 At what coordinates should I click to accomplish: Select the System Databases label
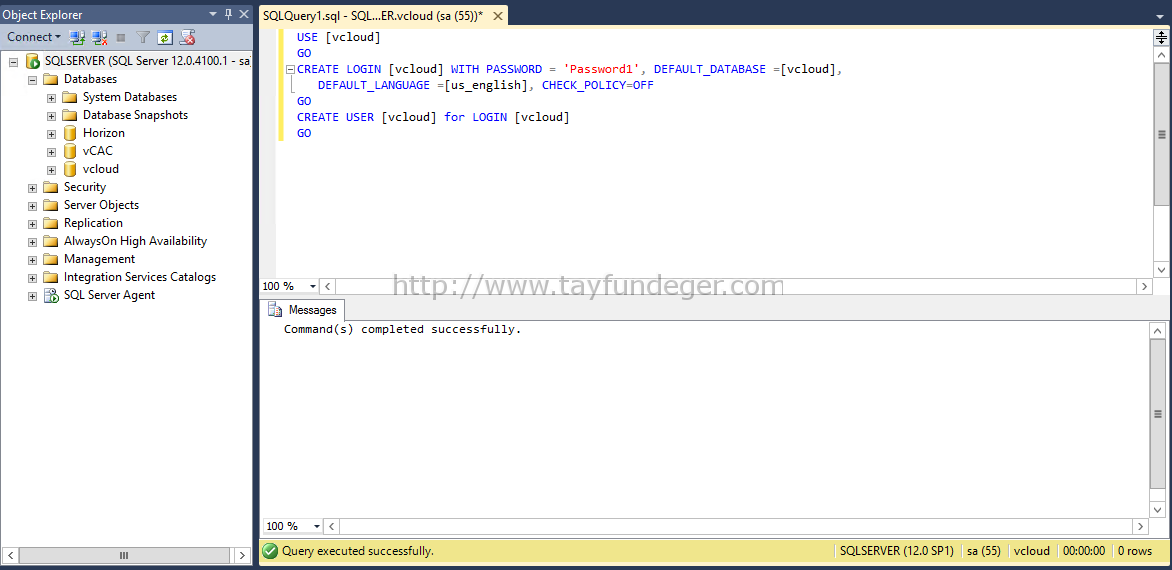(130, 96)
